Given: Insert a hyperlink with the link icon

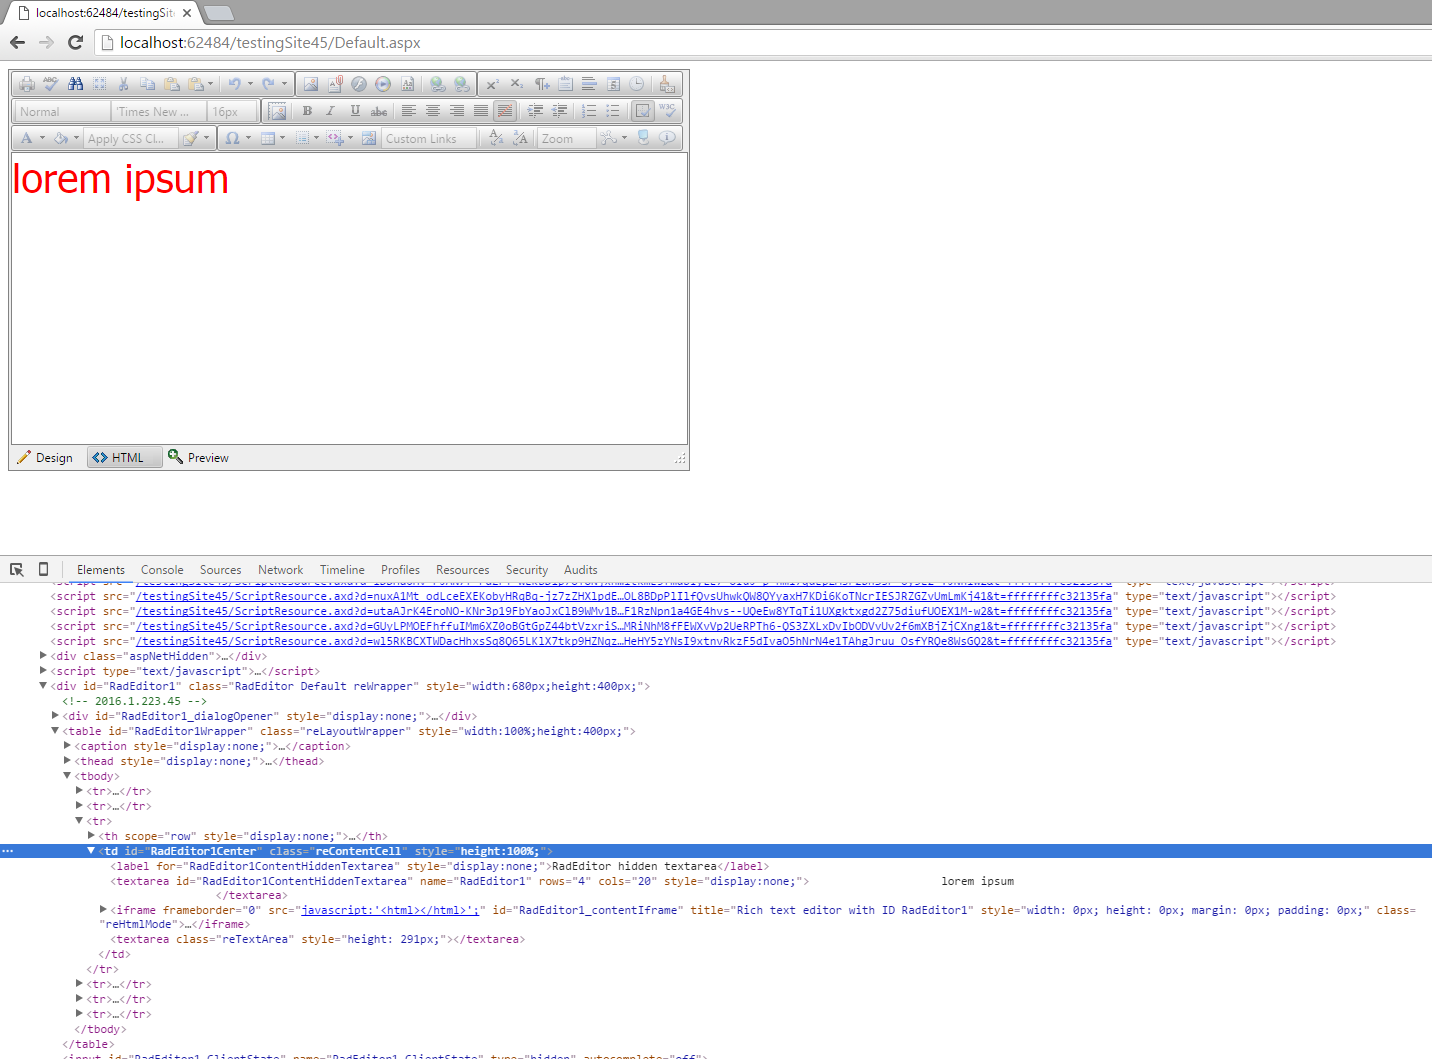Looking at the screenshot, I should pyautogui.click(x=438, y=84).
